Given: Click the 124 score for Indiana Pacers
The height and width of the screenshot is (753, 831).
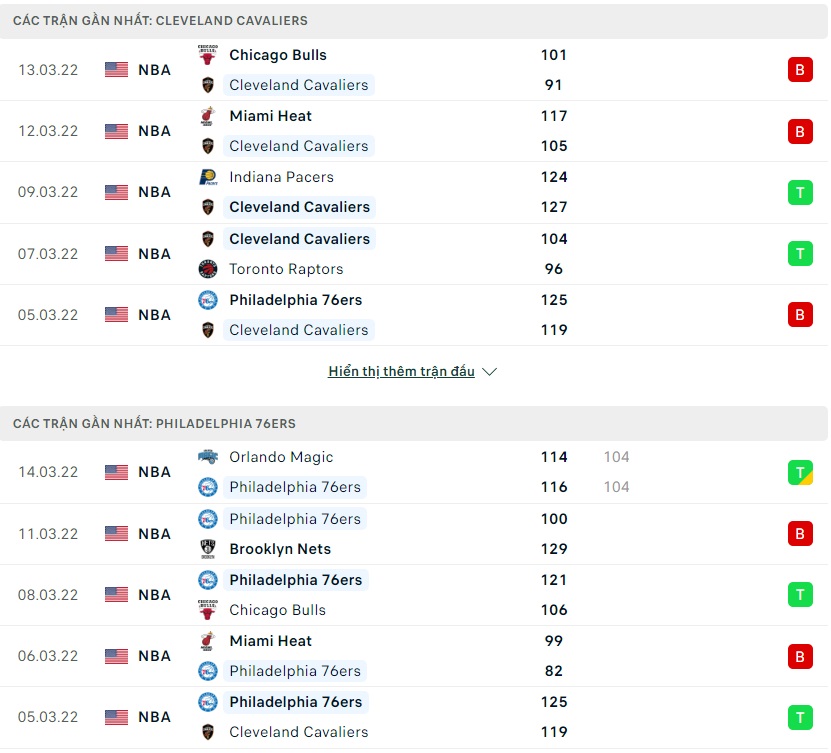Looking at the screenshot, I should click(553, 177).
